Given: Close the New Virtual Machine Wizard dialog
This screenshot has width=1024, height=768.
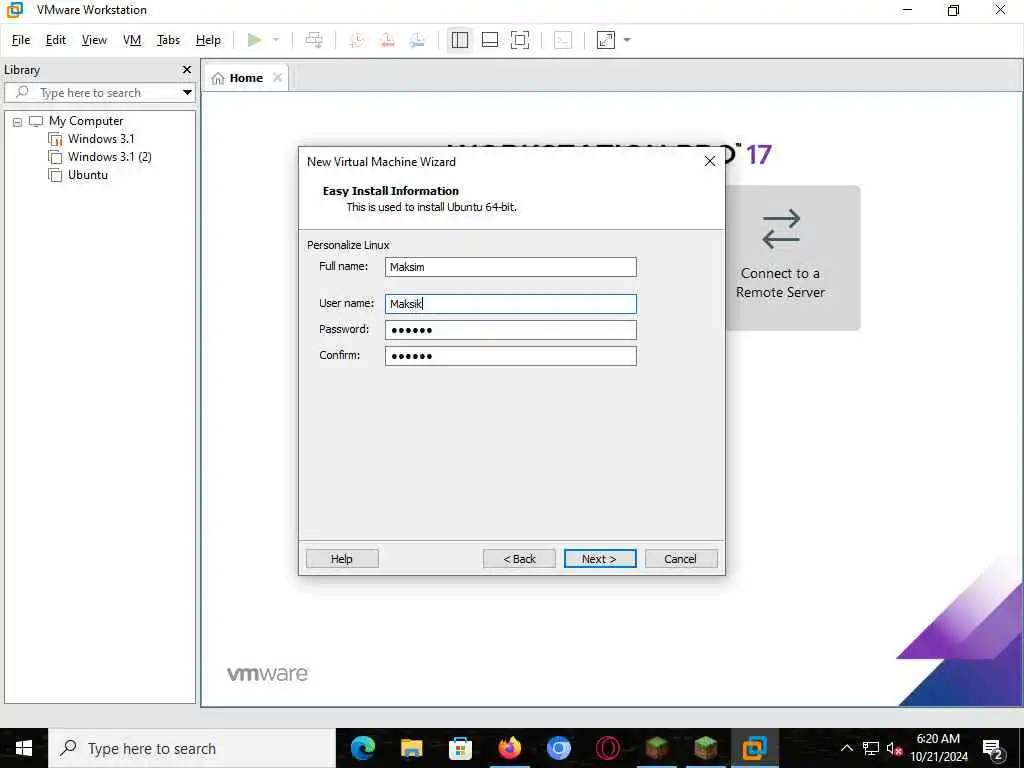Looking at the screenshot, I should 710,161.
